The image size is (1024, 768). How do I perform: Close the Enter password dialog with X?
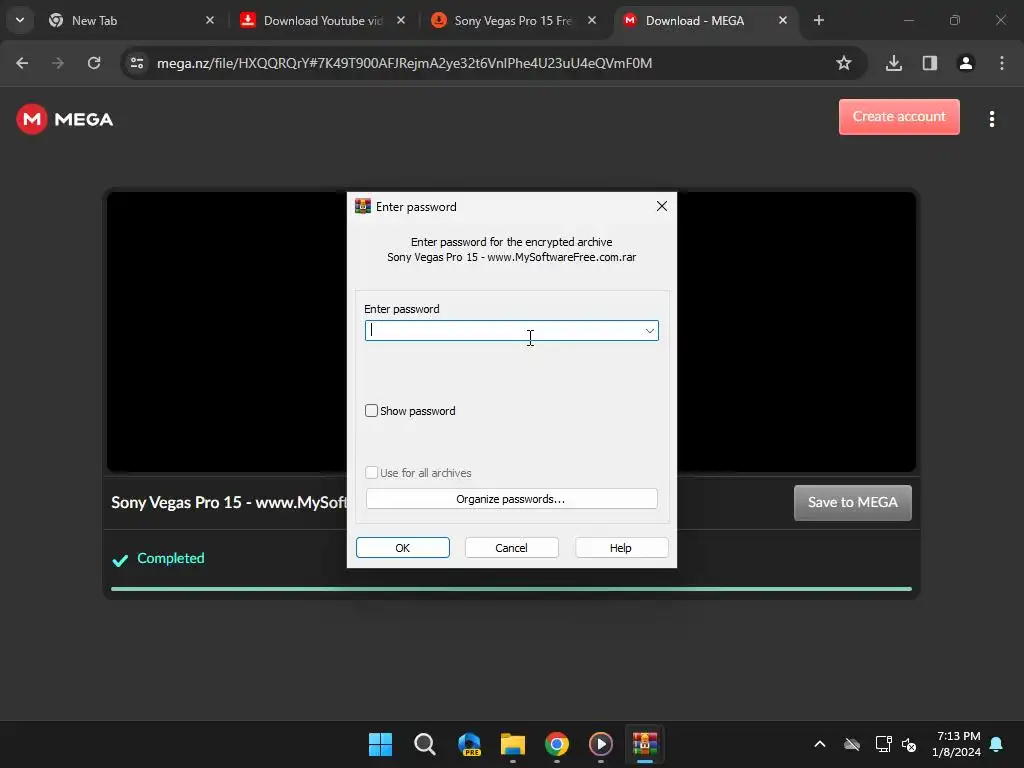662,206
